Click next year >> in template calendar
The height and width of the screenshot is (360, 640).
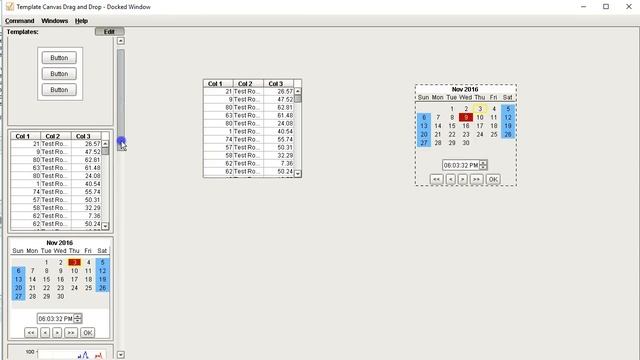click(71, 333)
